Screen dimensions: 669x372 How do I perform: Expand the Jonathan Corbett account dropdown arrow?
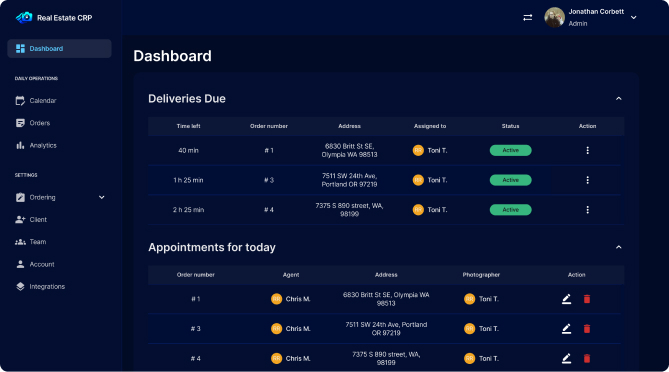pyautogui.click(x=634, y=17)
